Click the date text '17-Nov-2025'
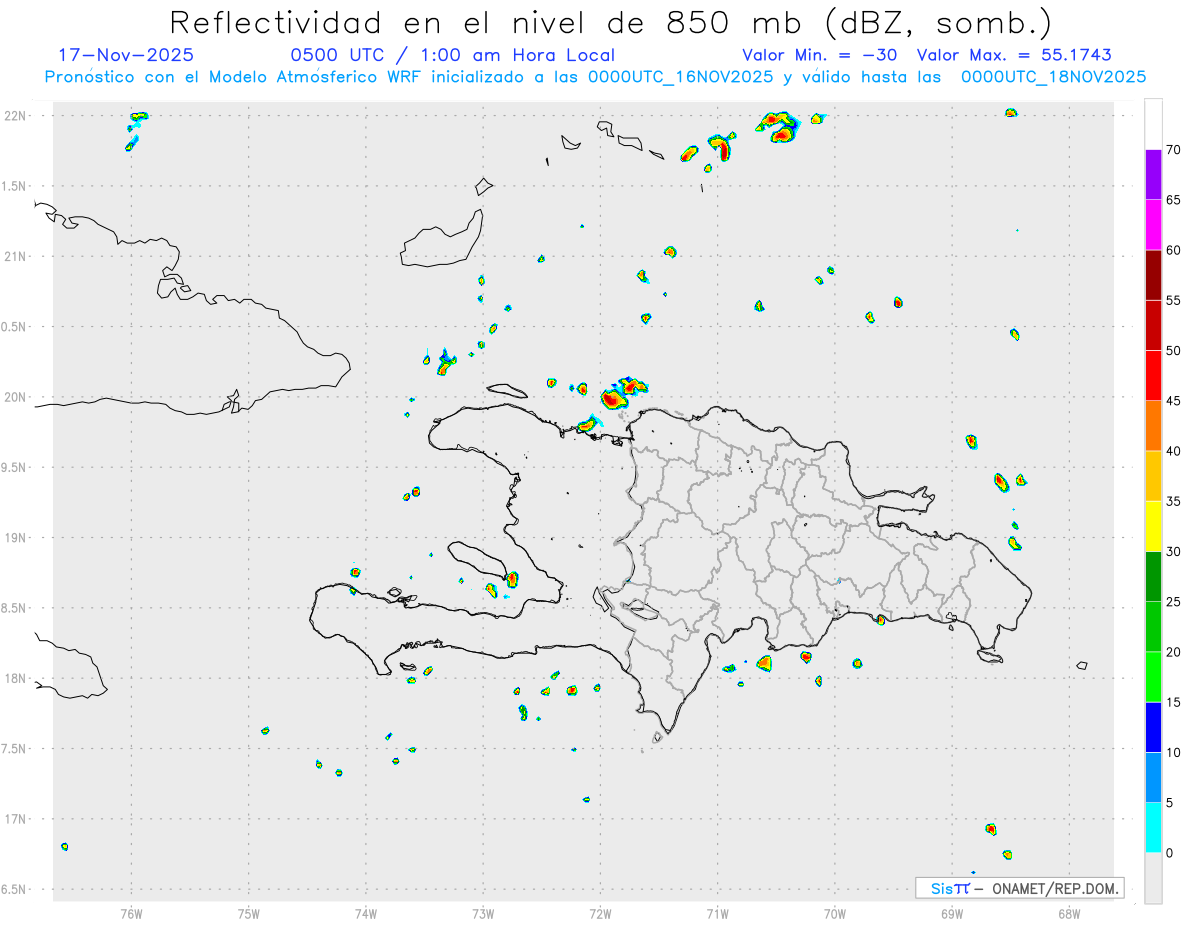 [x=126, y=55]
